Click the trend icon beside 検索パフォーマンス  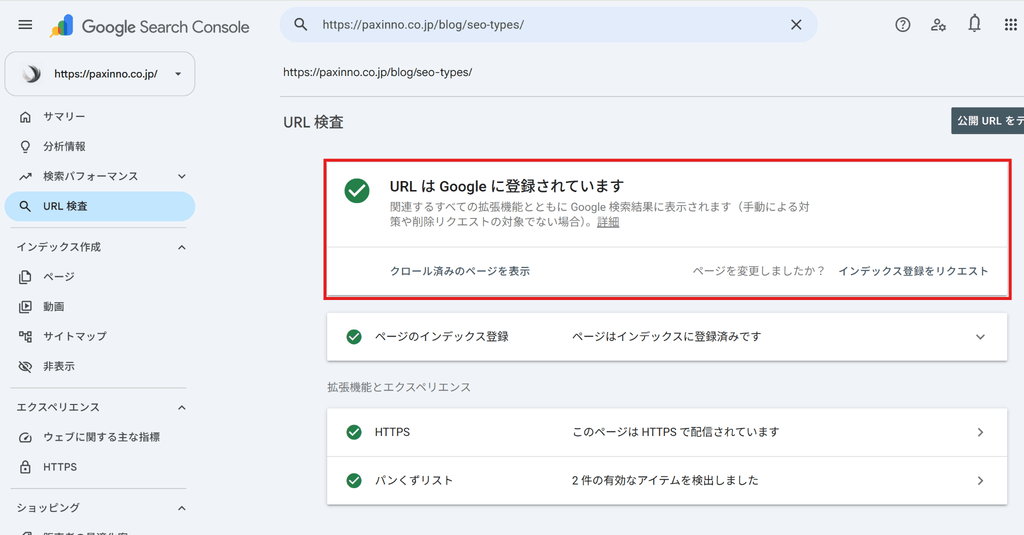pyautogui.click(x=25, y=176)
